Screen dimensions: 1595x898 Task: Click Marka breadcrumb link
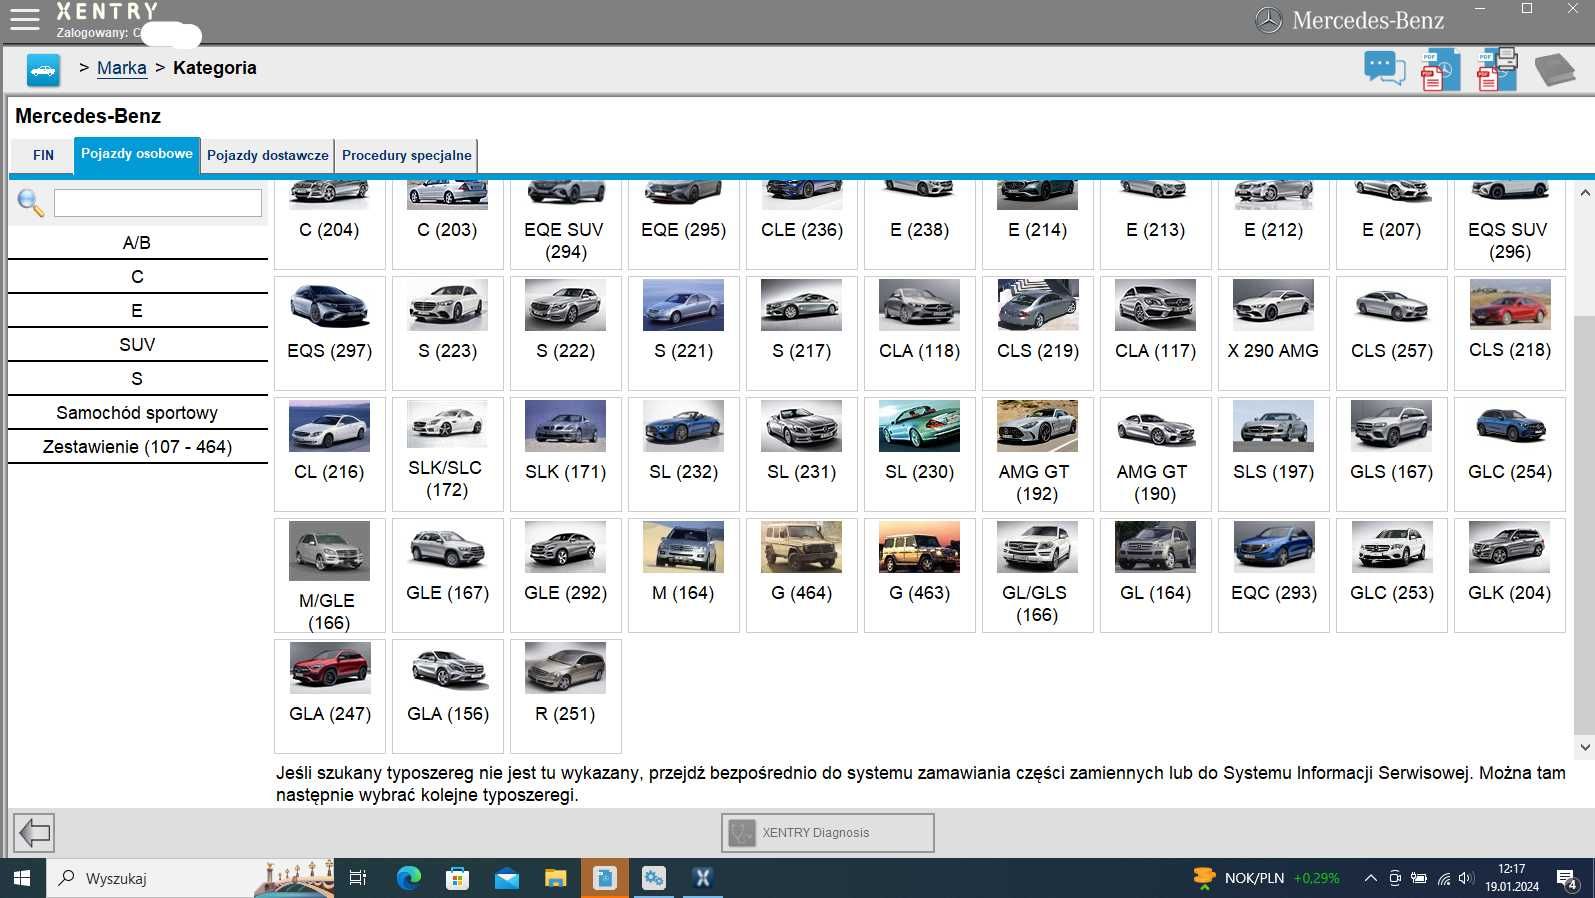click(122, 68)
